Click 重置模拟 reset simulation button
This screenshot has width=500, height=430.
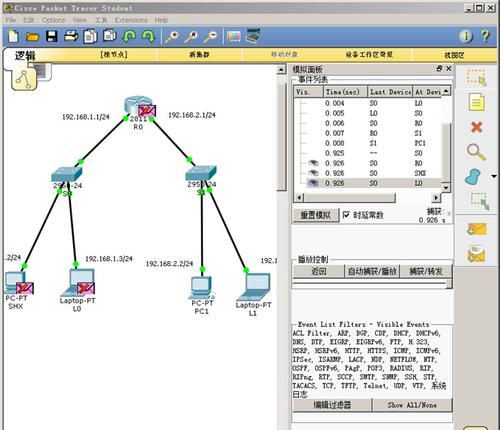[x=315, y=215]
